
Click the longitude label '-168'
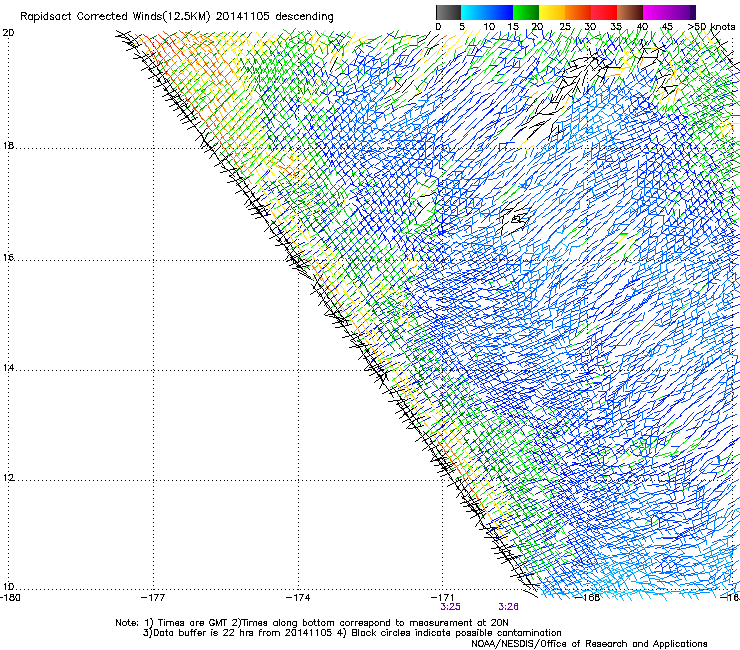[588, 597]
